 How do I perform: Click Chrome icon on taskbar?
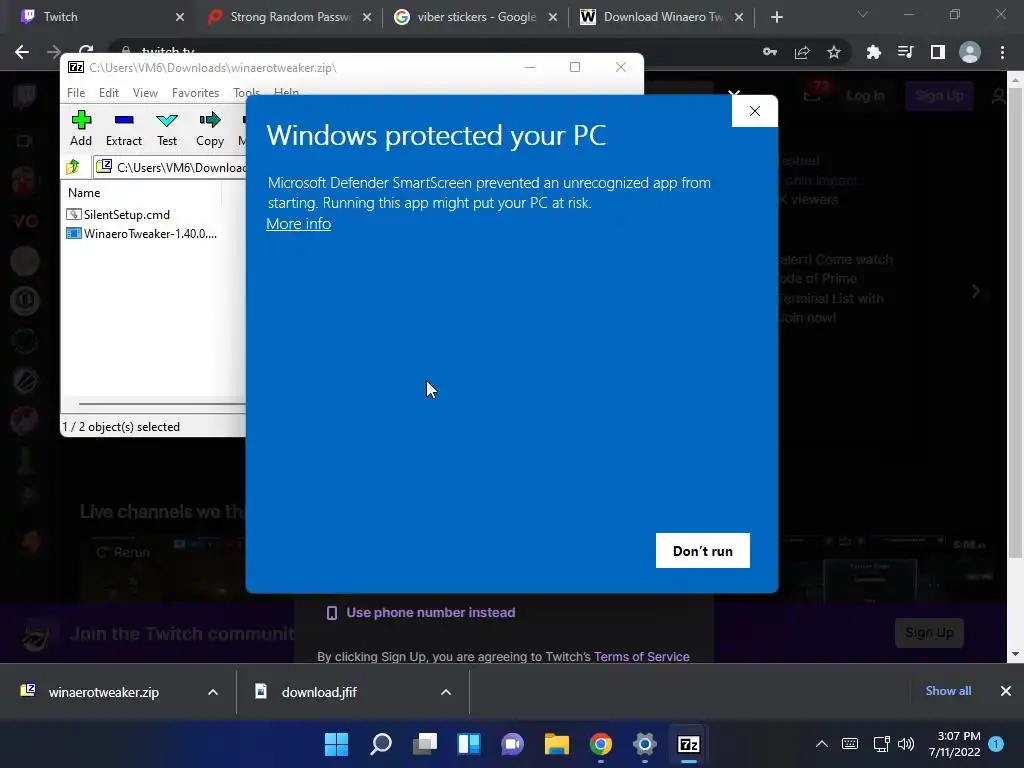tap(601, 744)
